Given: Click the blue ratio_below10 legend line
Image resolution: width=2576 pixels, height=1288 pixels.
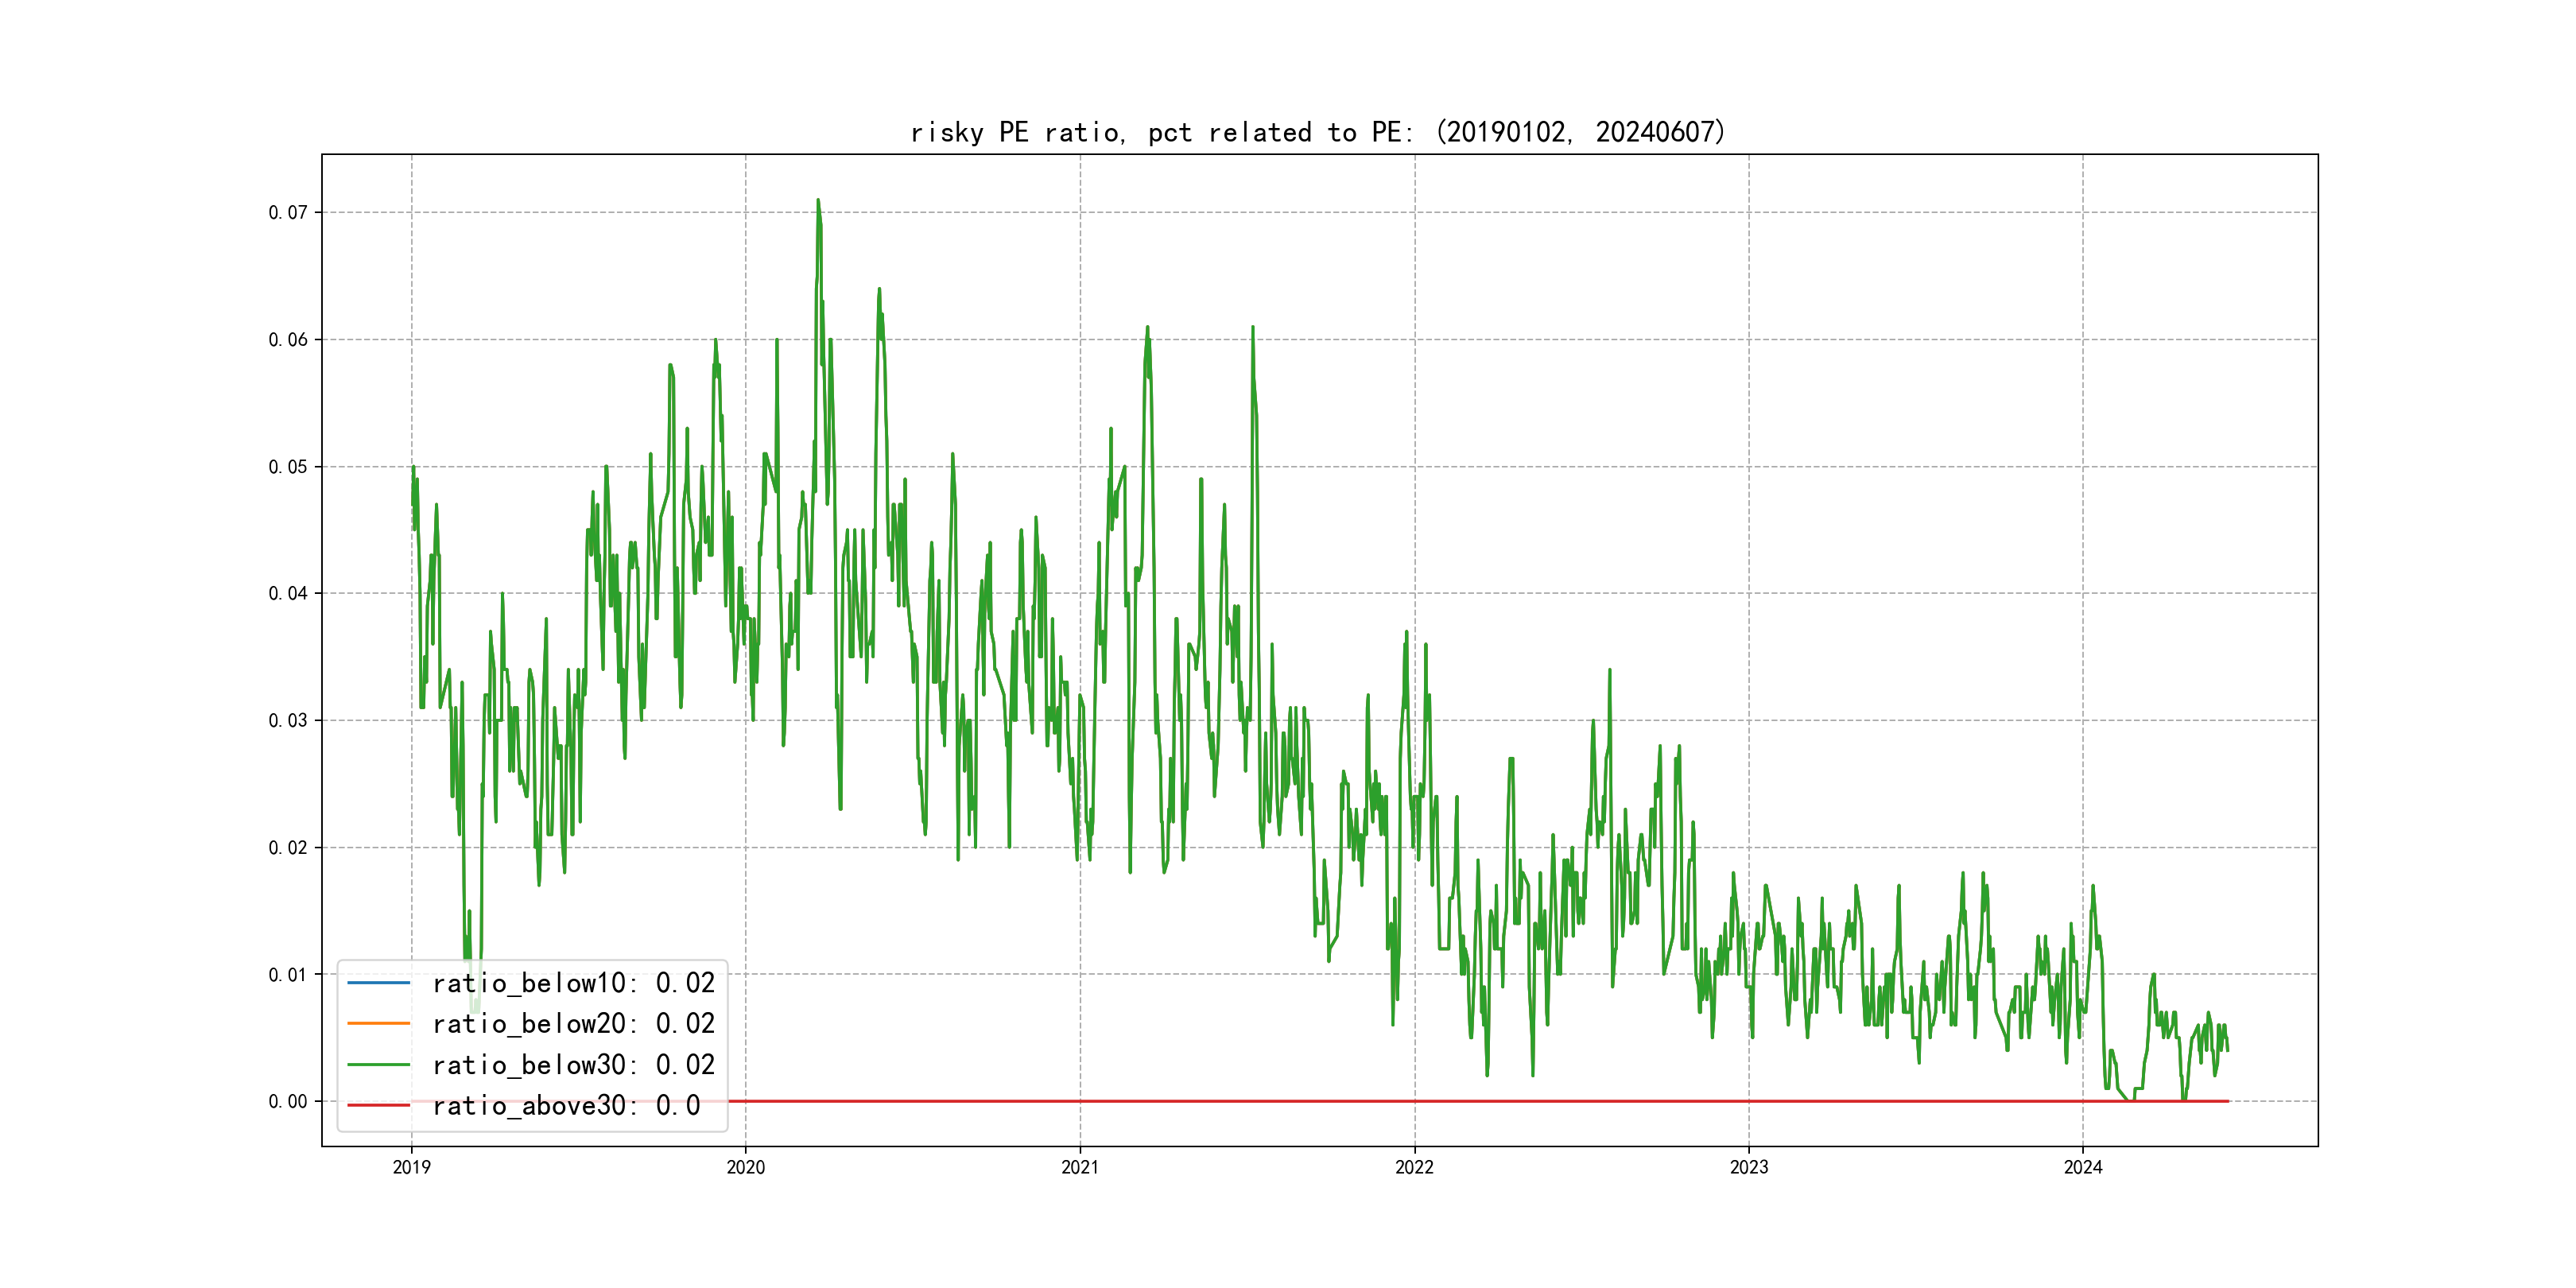Looking at the screenshot, I should click(378, 983).
